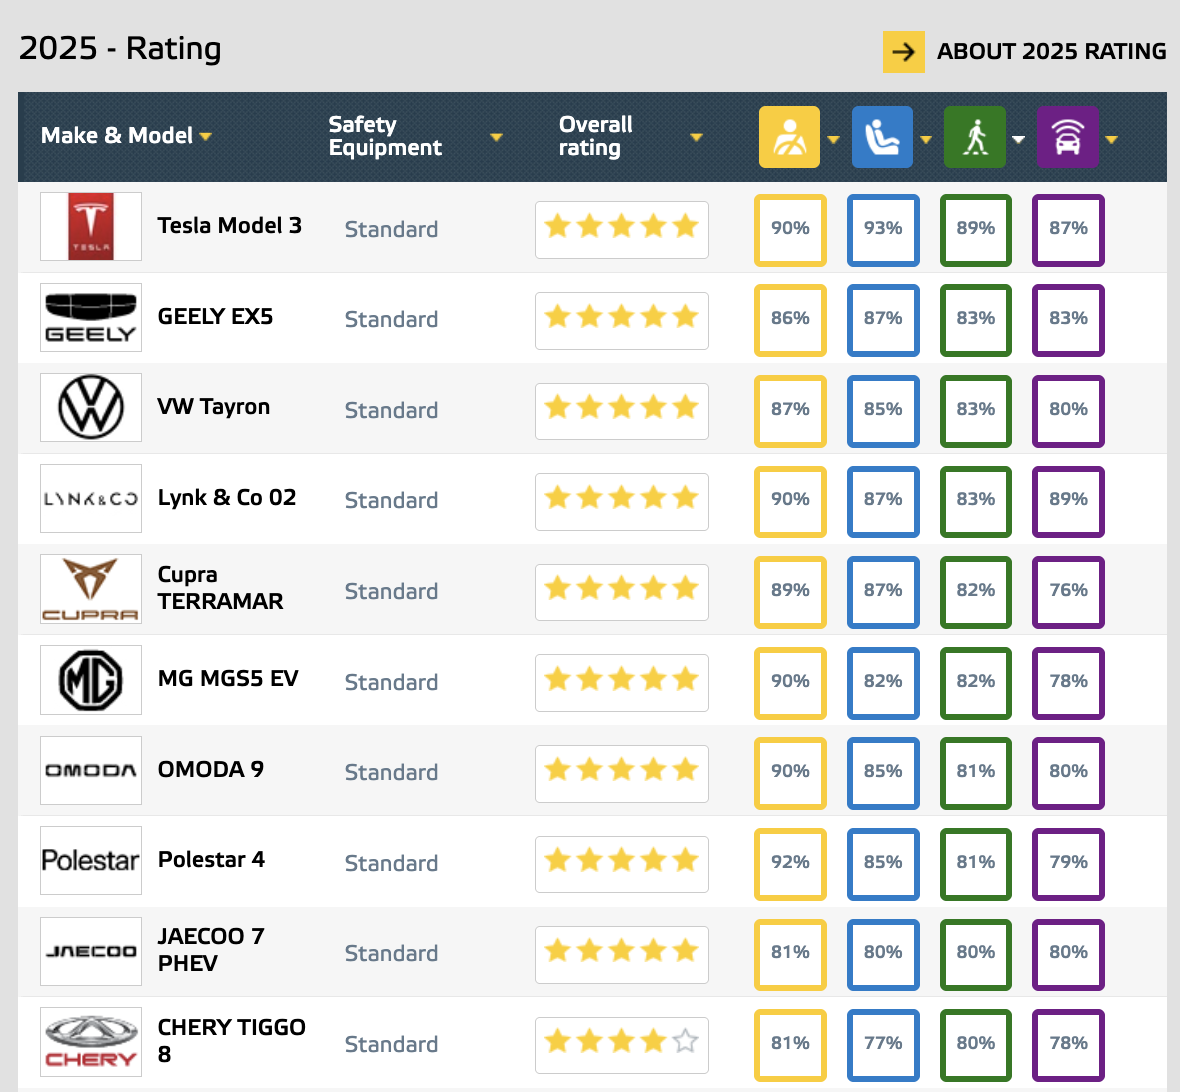Click the blue Child Occupant seat icon

pyautogui.click(x=882, y=137)
